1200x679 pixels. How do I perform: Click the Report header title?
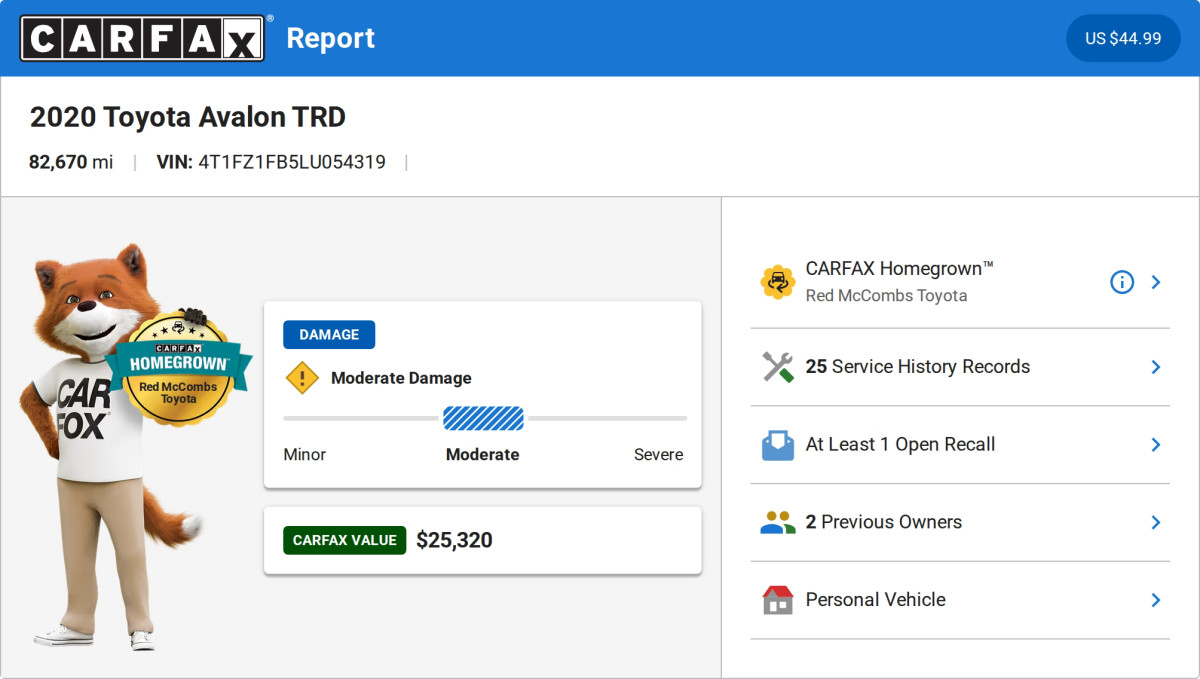[x=331, y=38]
